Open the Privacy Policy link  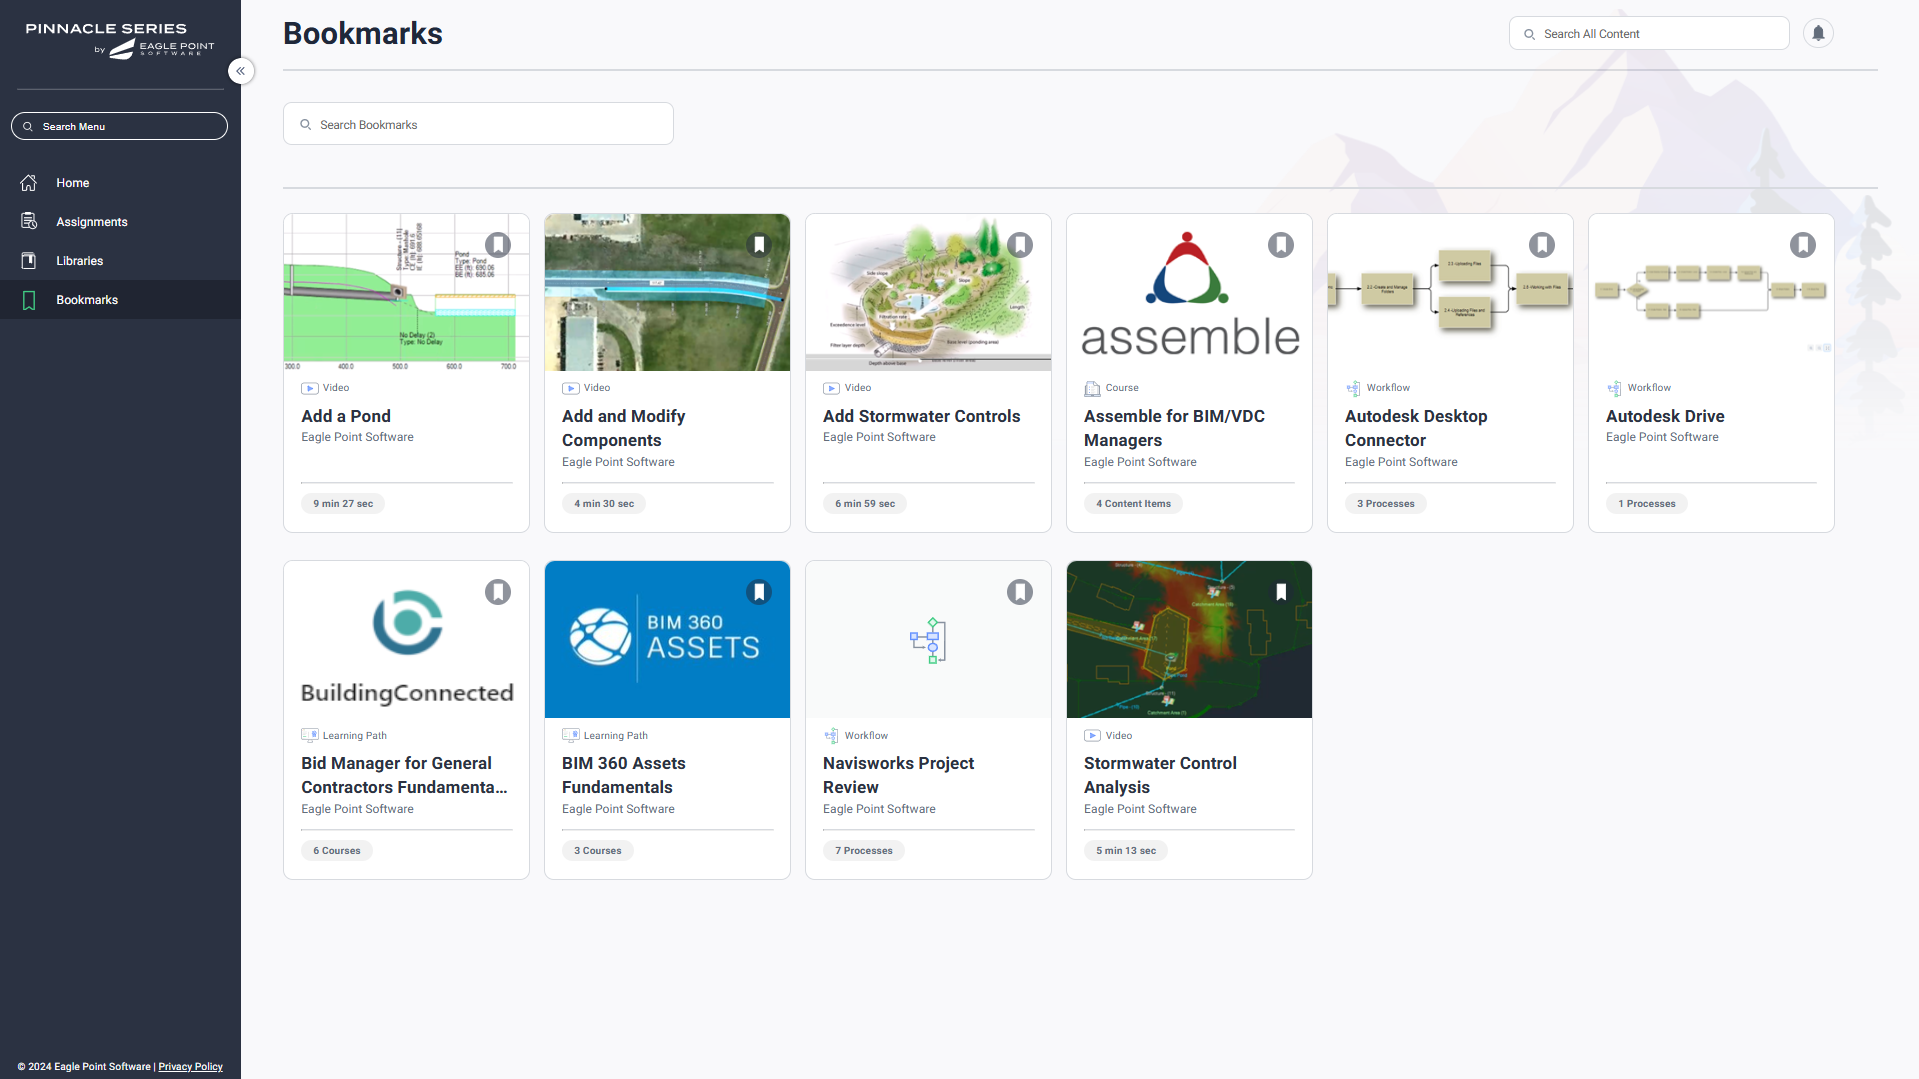pos(190,1067)
